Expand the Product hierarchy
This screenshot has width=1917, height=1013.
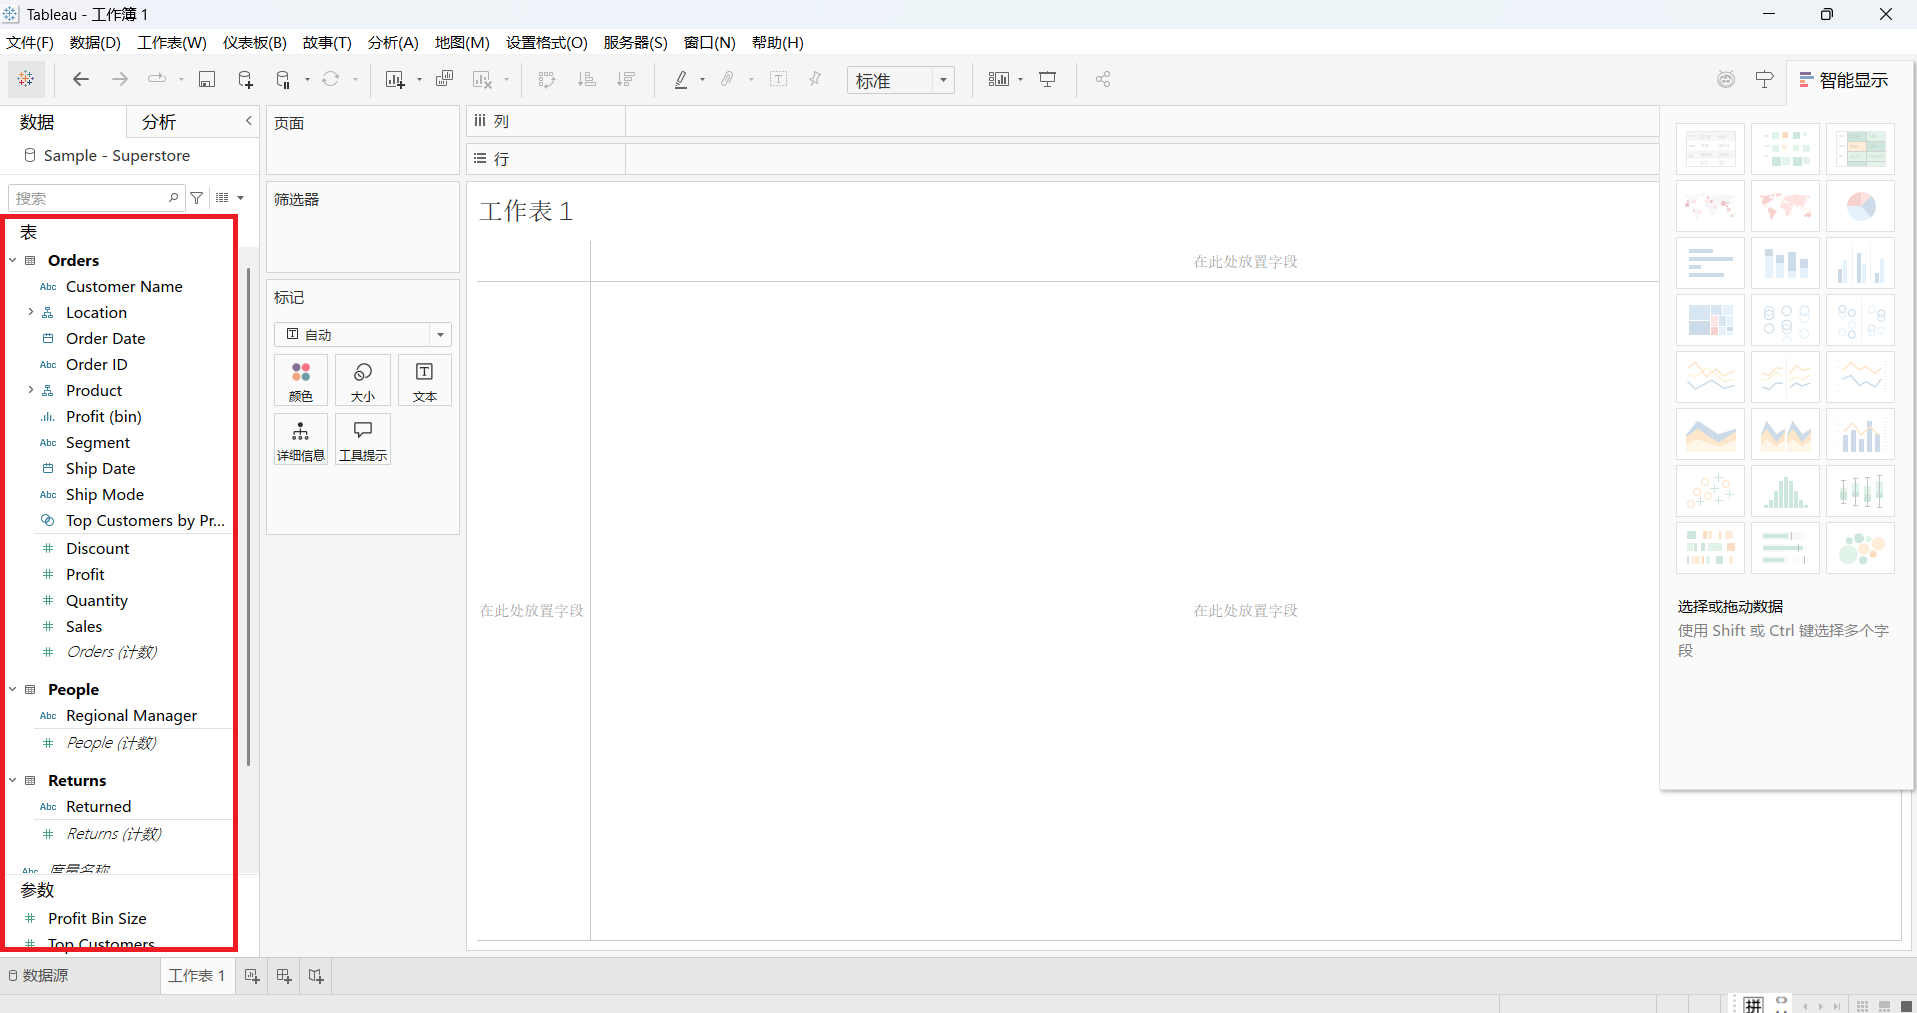tap(31, 390)
